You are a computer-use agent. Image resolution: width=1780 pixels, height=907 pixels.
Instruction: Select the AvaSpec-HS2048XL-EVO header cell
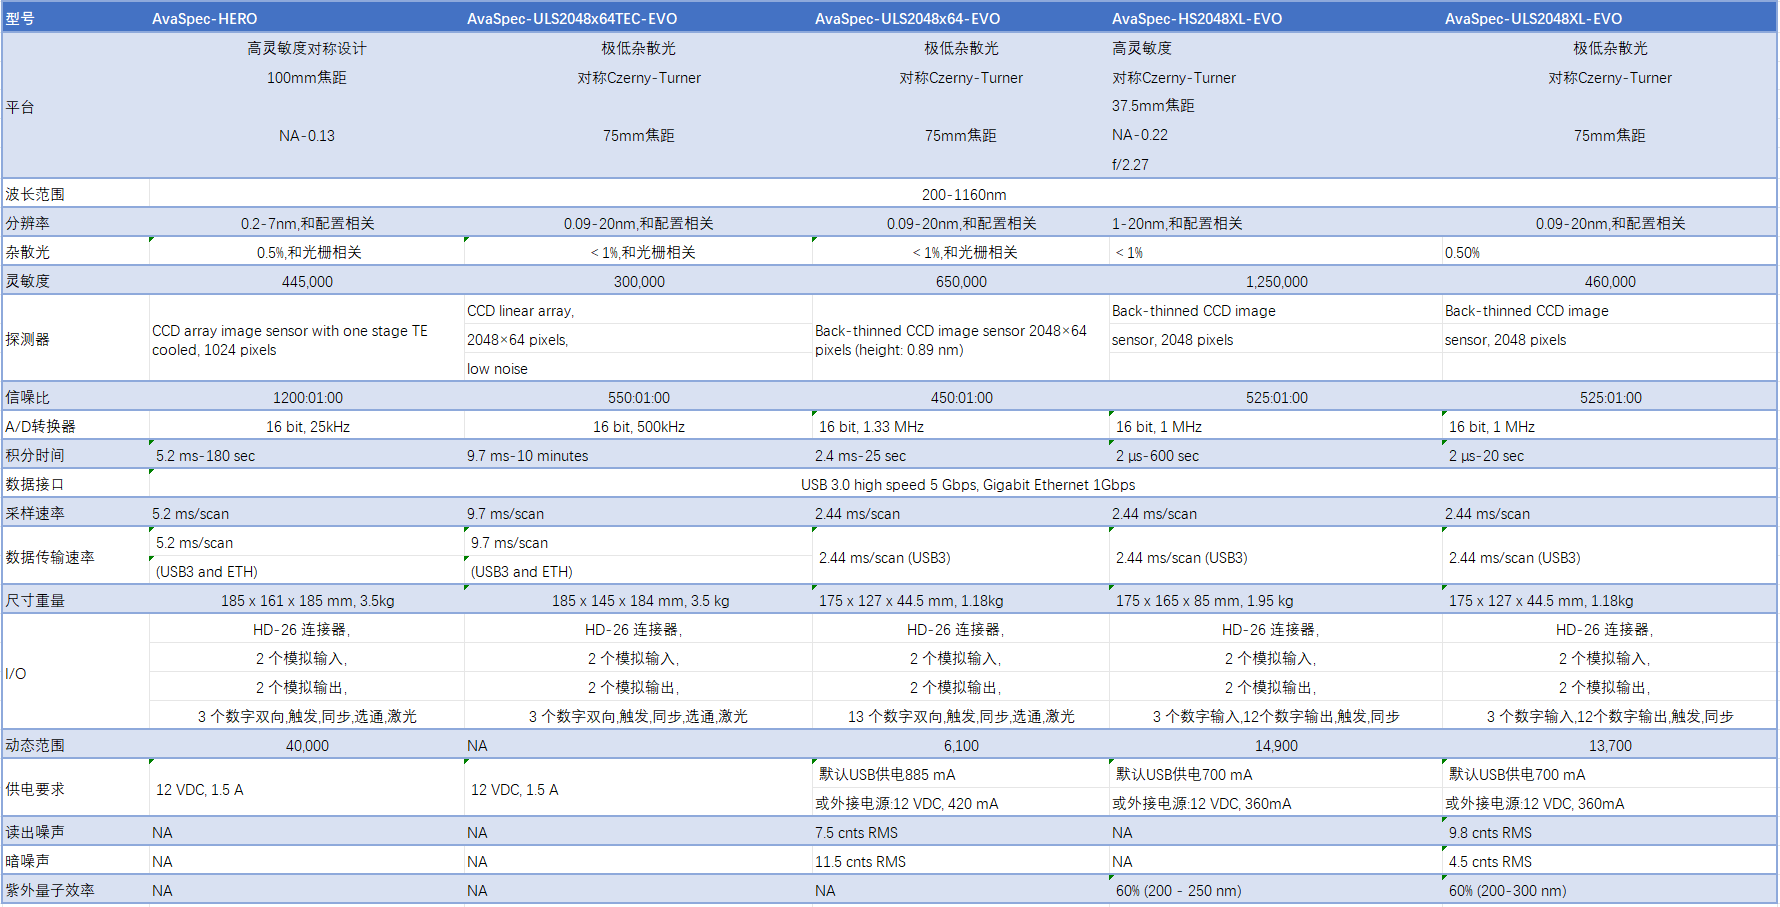point(1276,18)
